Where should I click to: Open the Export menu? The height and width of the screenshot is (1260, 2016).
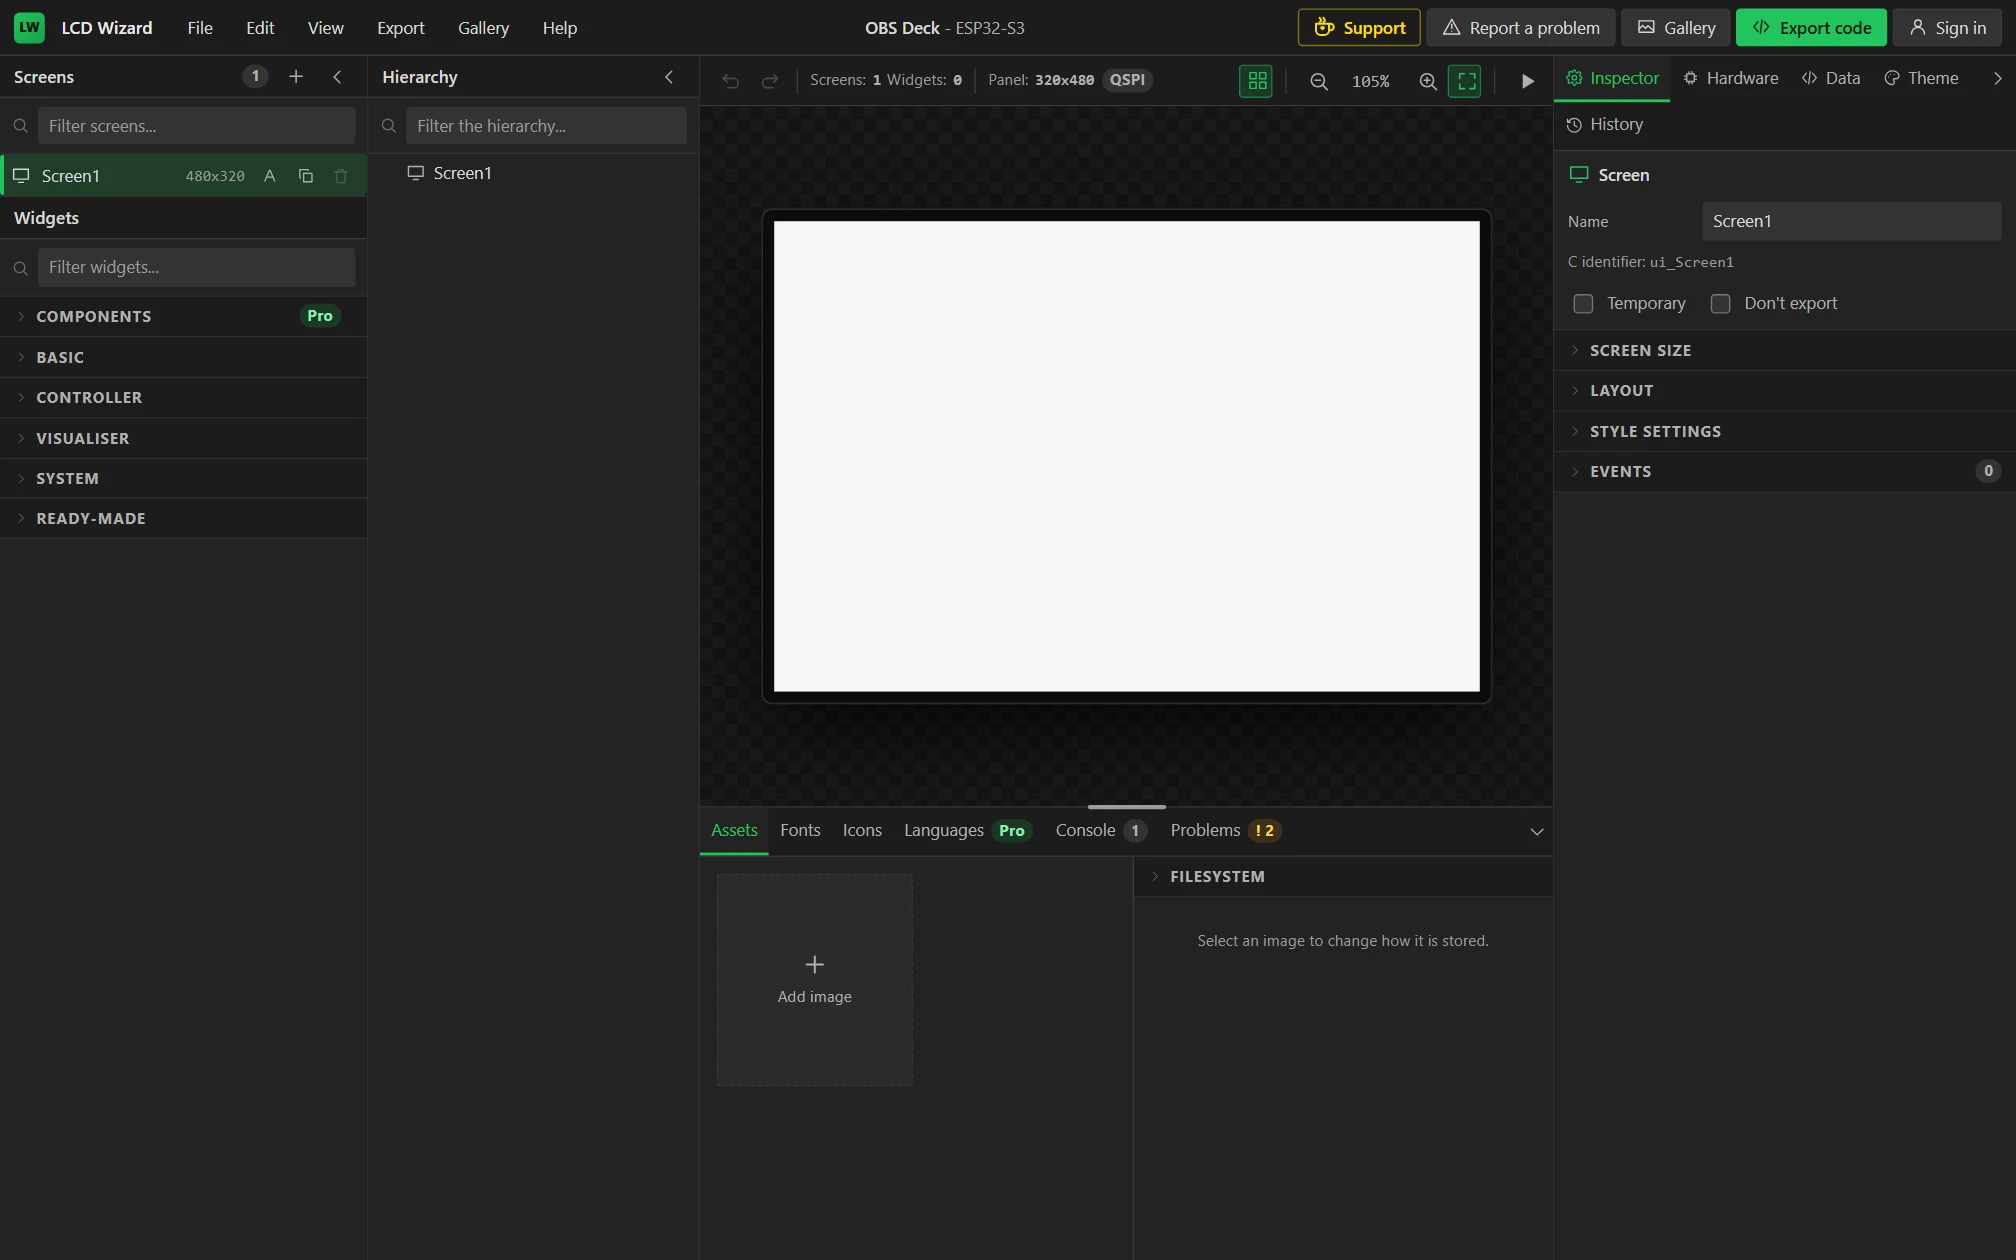[400, 28]
